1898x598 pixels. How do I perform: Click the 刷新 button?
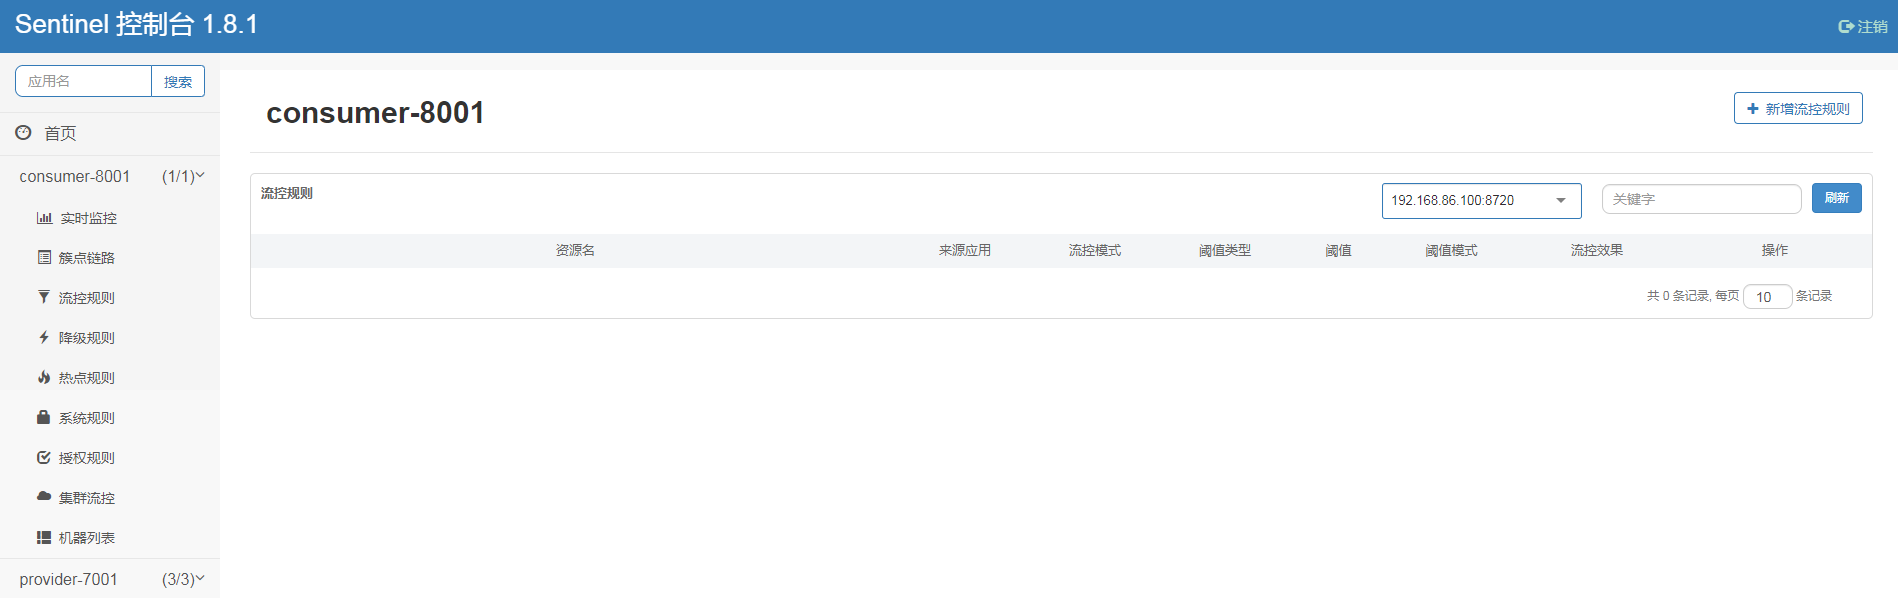(x=1836, y=198)
